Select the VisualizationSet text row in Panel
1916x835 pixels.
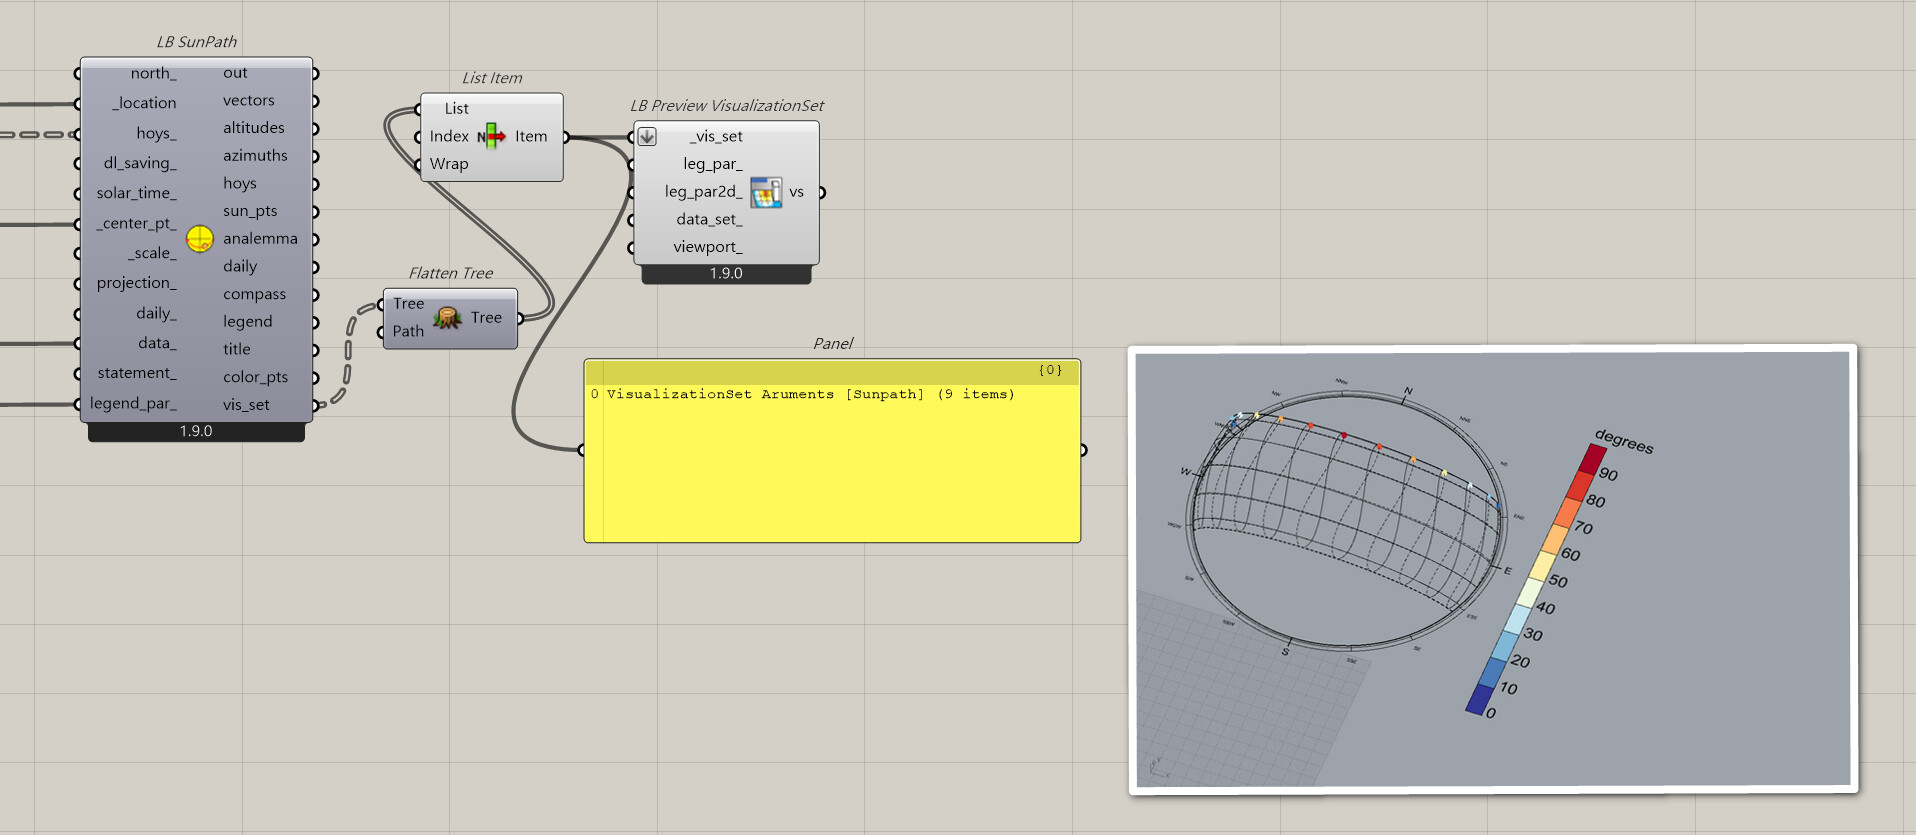(x=810, y=395)
